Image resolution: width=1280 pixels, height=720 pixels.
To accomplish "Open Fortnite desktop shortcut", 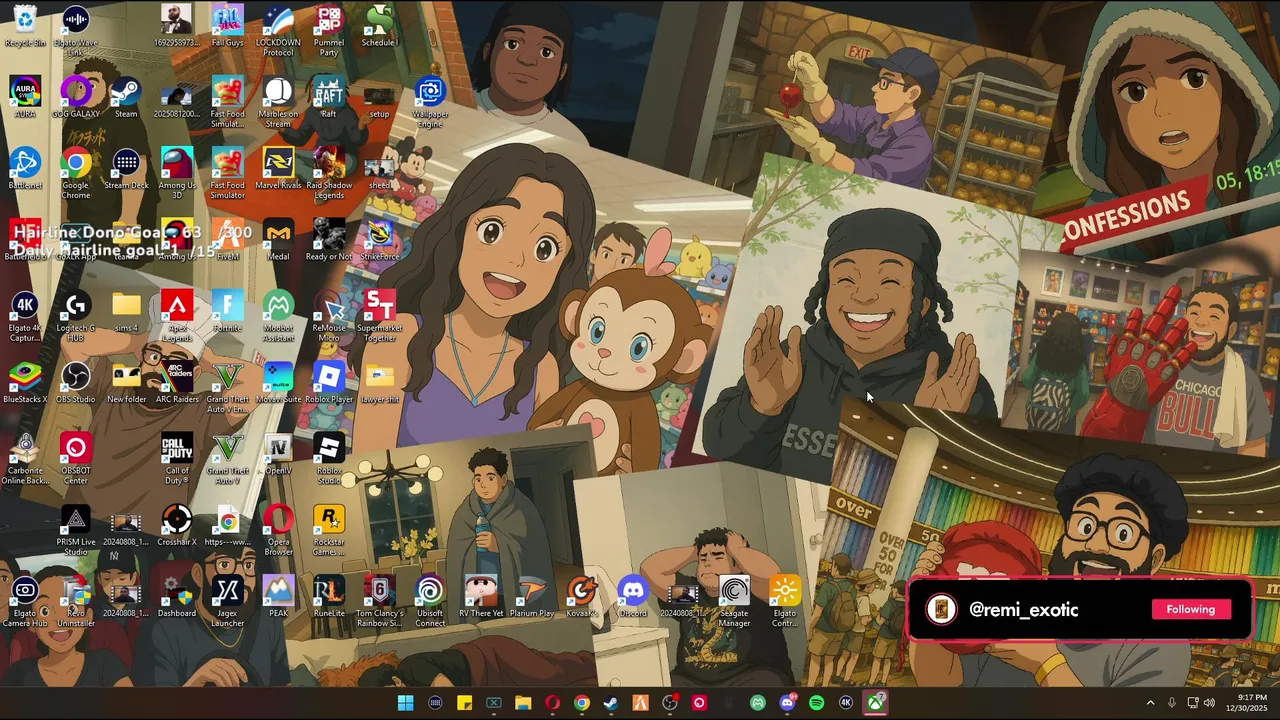I will pyautogui.click(x=227, y=312).
